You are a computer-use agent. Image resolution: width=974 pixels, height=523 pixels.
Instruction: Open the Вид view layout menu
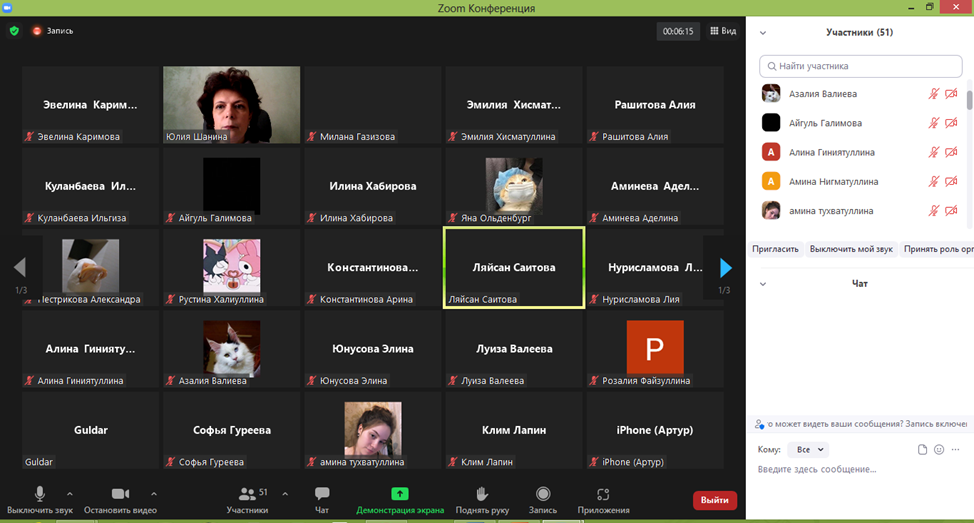[x=723, y=31]
